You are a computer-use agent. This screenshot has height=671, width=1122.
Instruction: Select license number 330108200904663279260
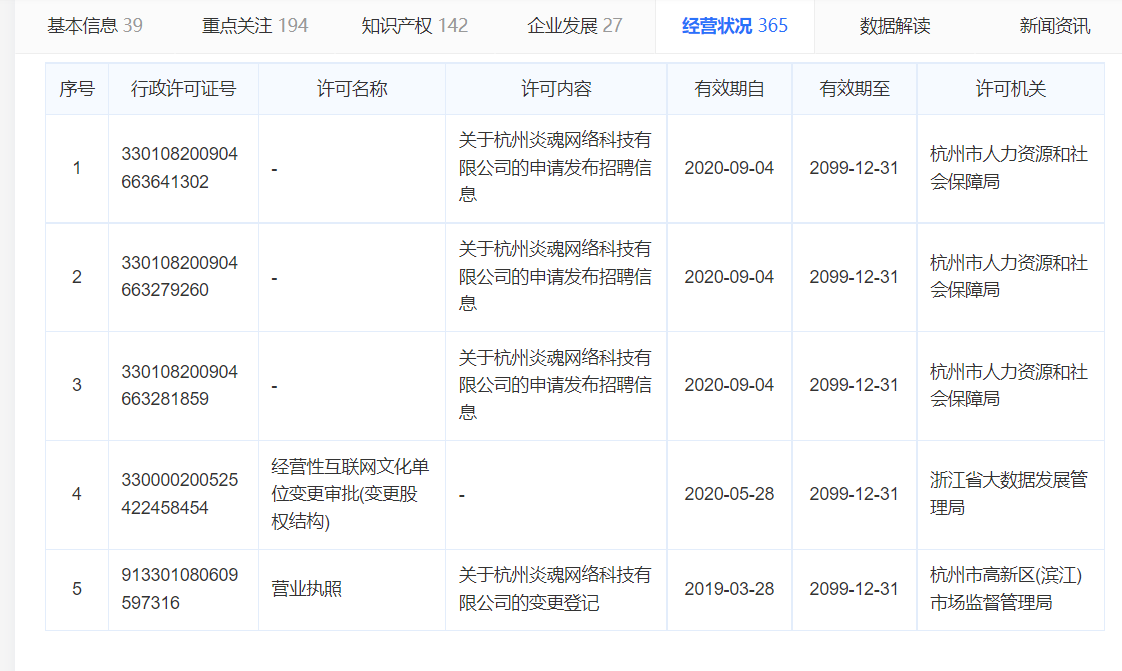[180, 277]
